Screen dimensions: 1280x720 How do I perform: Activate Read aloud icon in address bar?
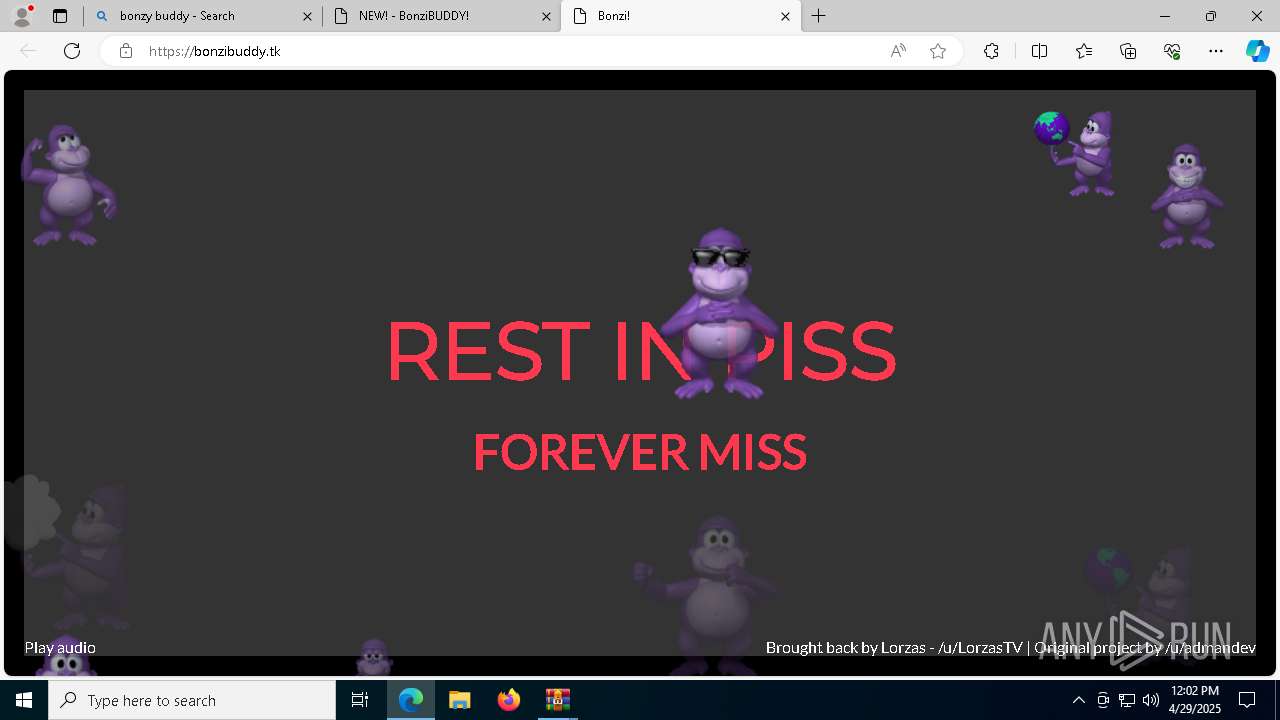[898, 51]
